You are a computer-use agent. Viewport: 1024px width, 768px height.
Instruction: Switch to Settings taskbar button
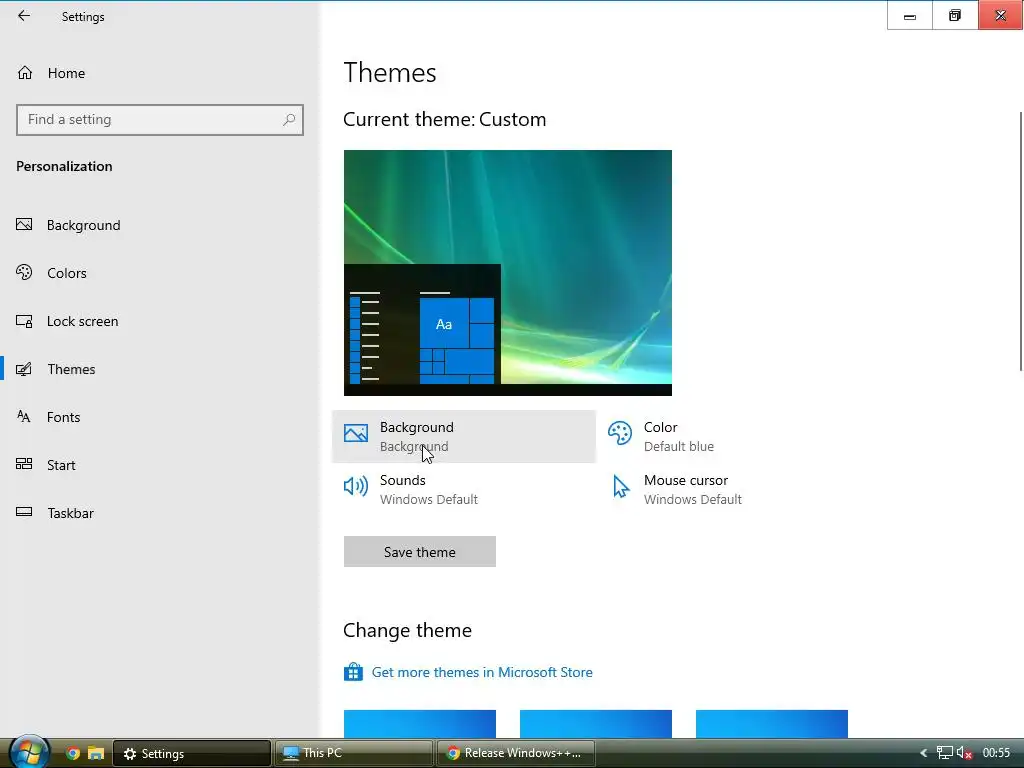pyautogui.click(x=192, y=753)
